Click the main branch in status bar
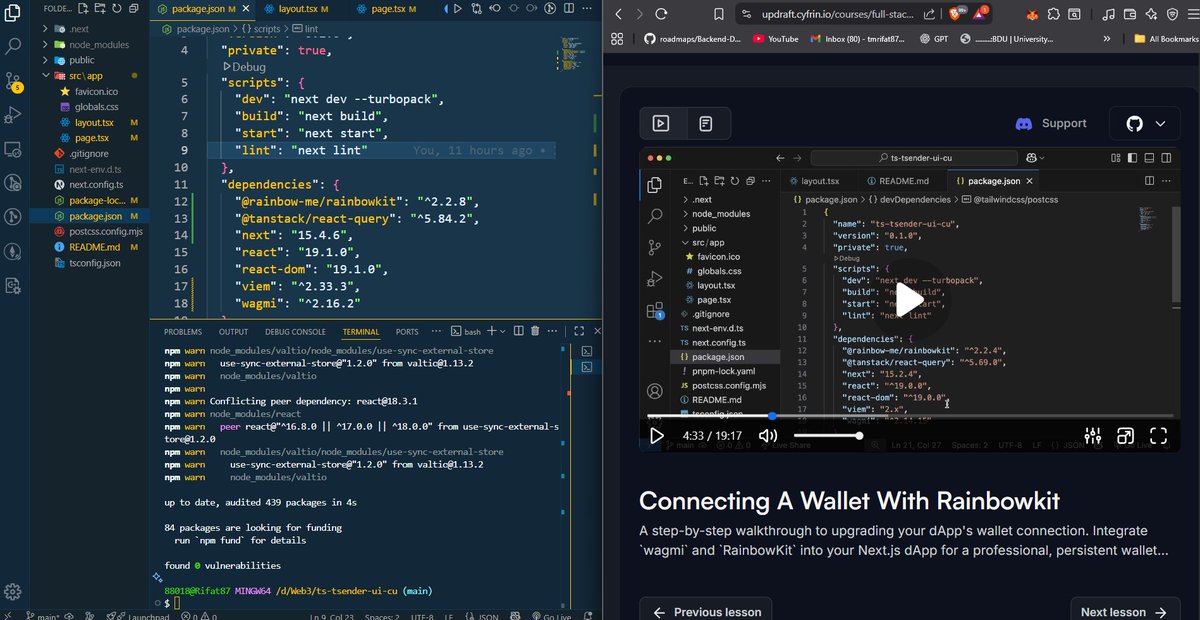1200x620 pixels. 42,616
